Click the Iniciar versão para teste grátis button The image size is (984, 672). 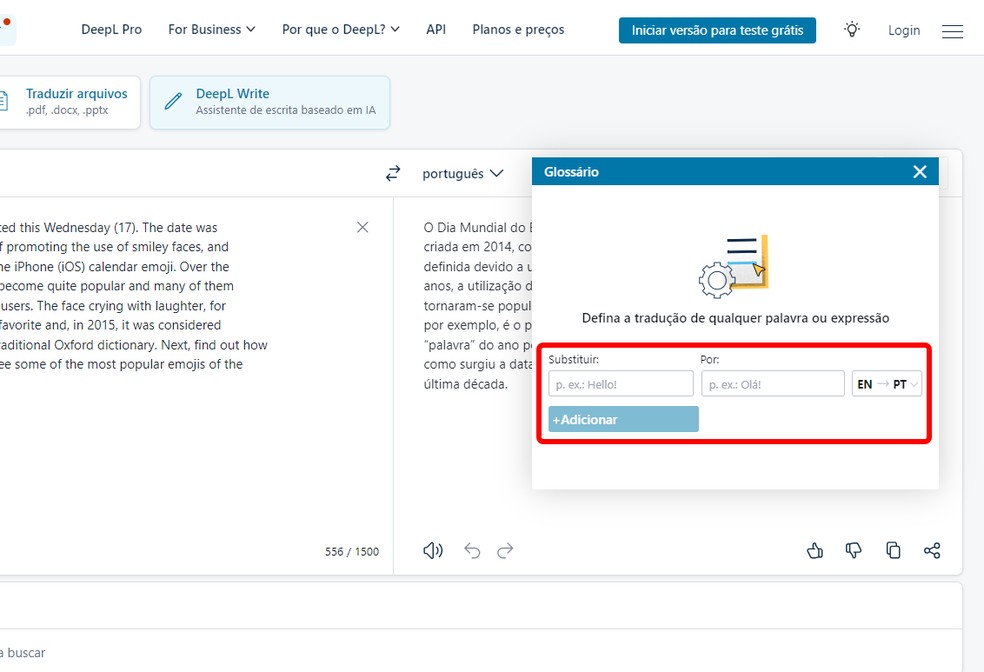click(x=717, y=30)
